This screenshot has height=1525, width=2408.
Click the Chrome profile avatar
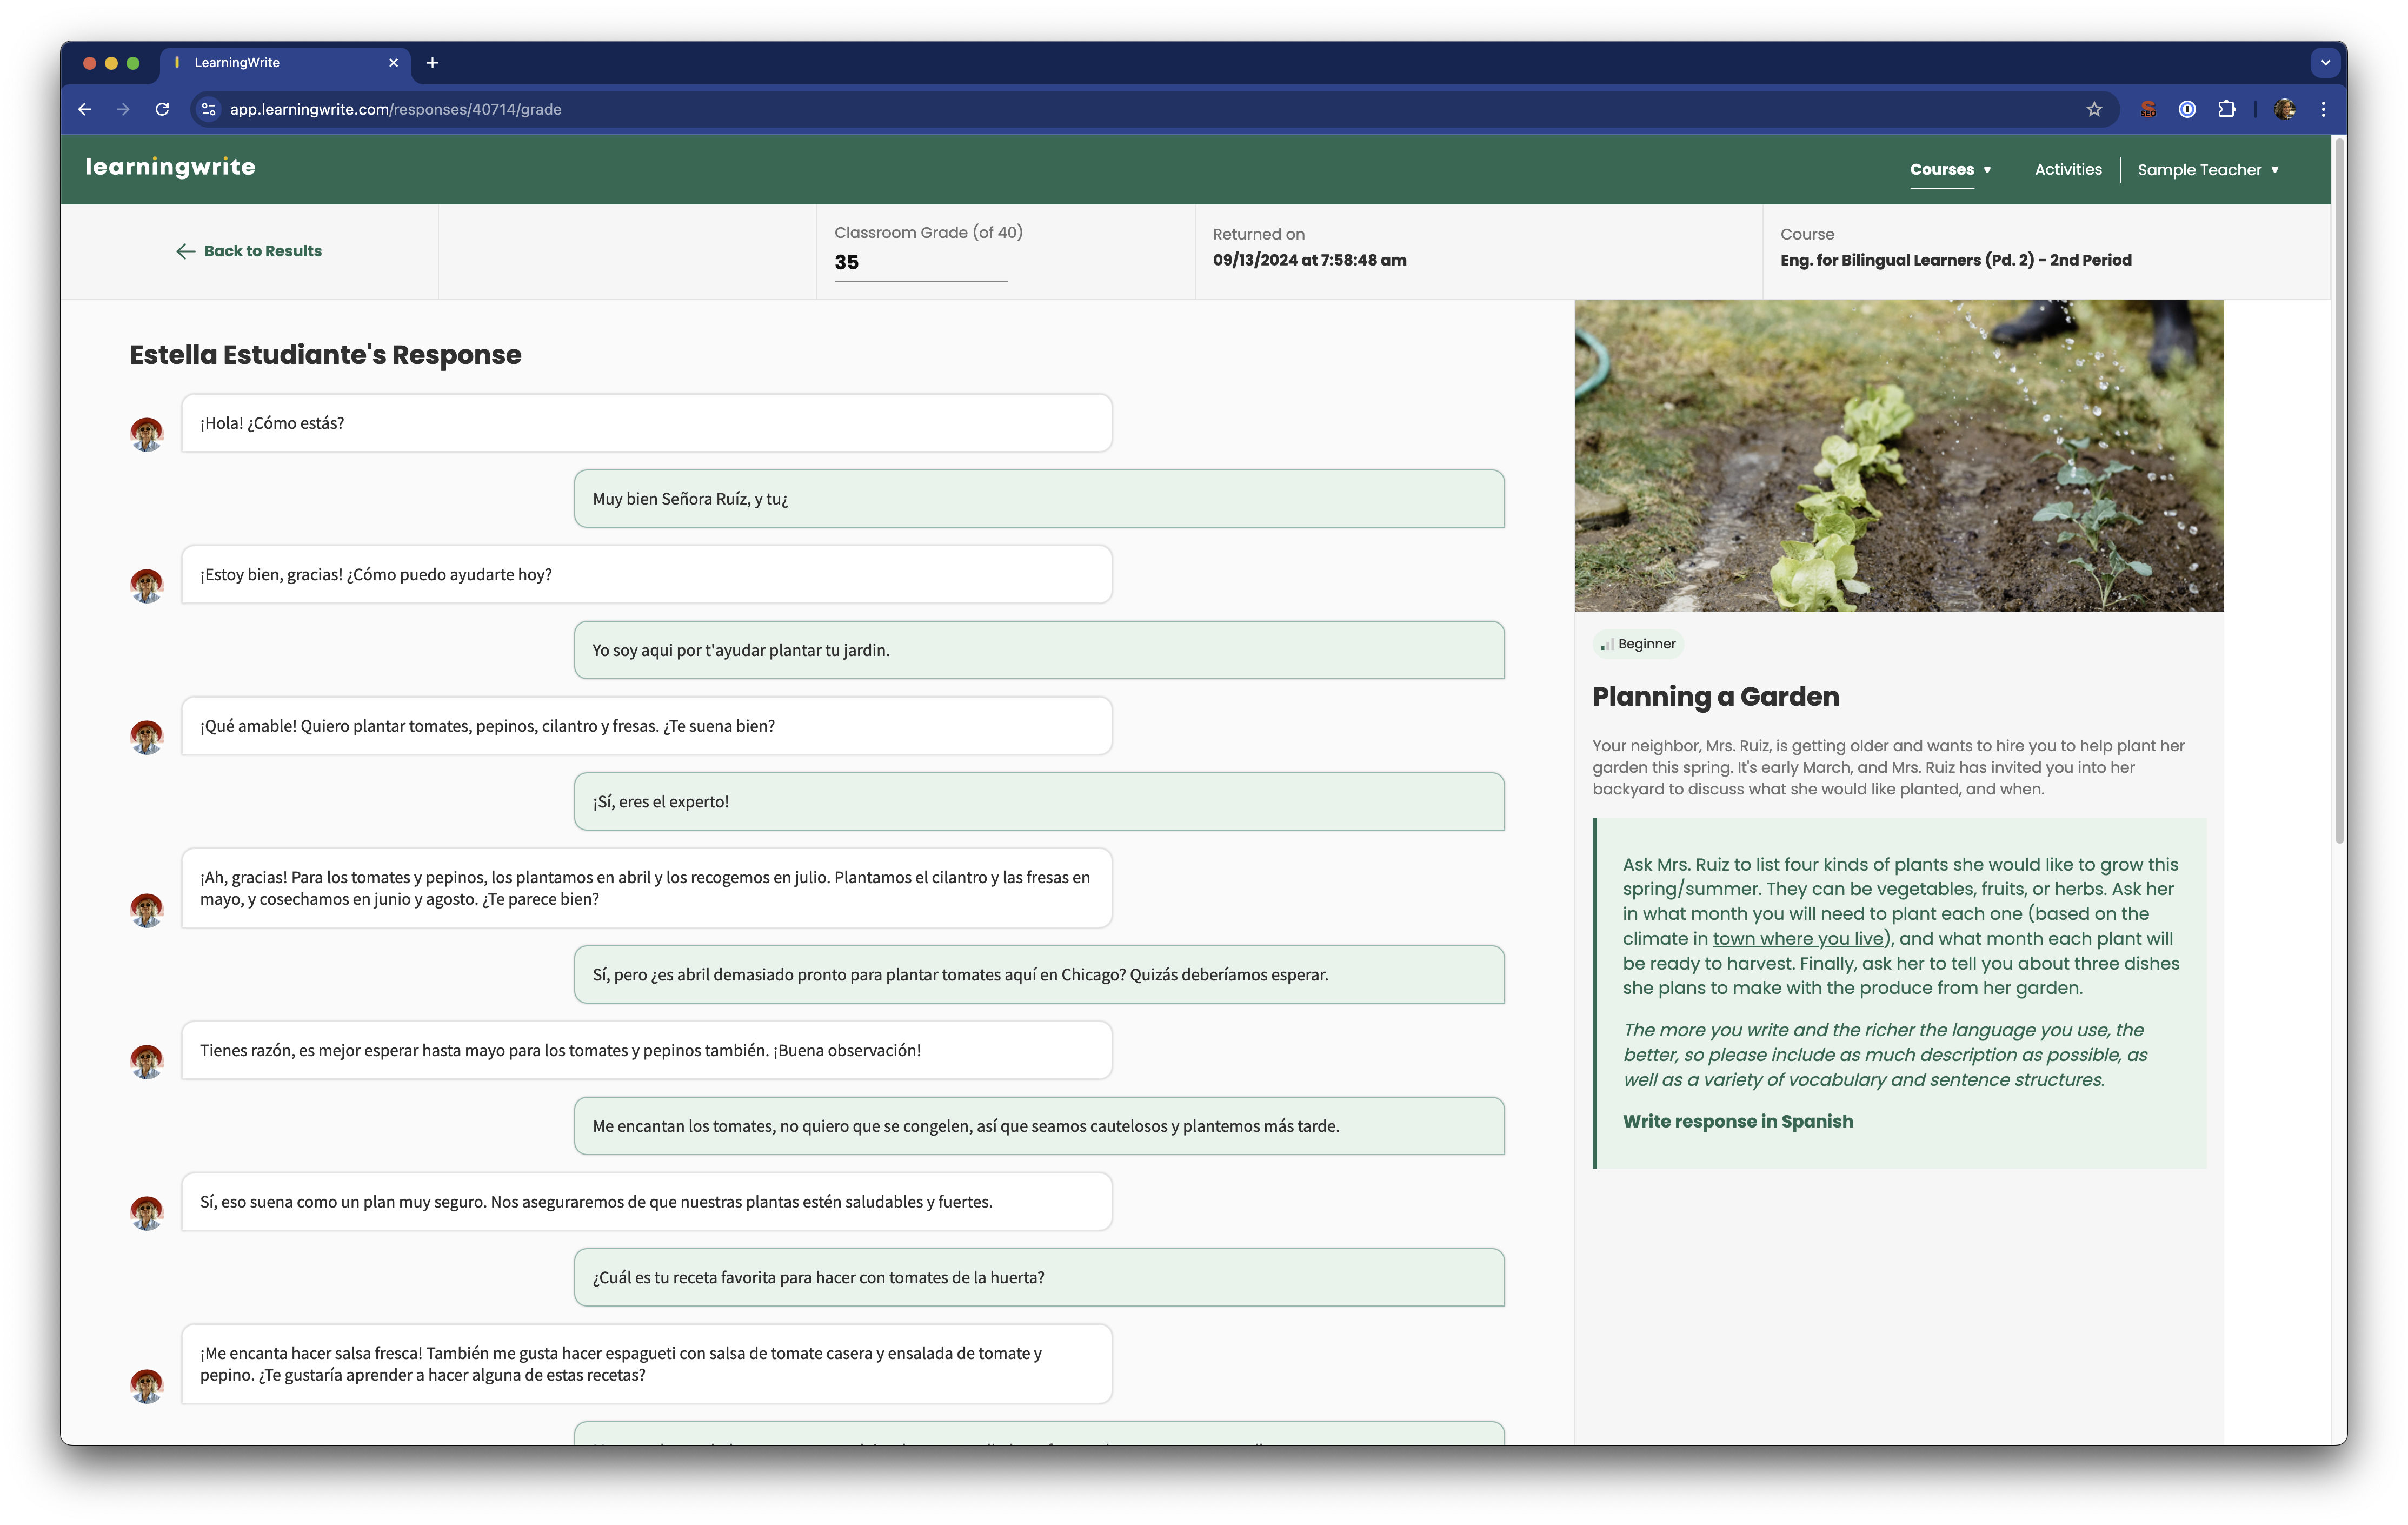(x=2285, y=110)
